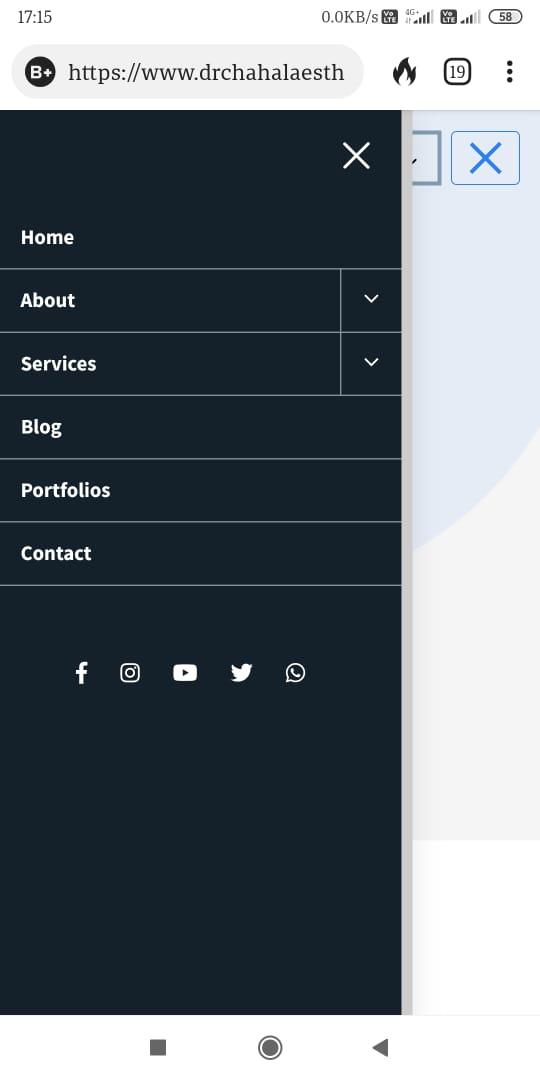This screenshot has width=540, height=1080.
Task: Tap the Android home circle button
Action: click(x=270, y=1048)
